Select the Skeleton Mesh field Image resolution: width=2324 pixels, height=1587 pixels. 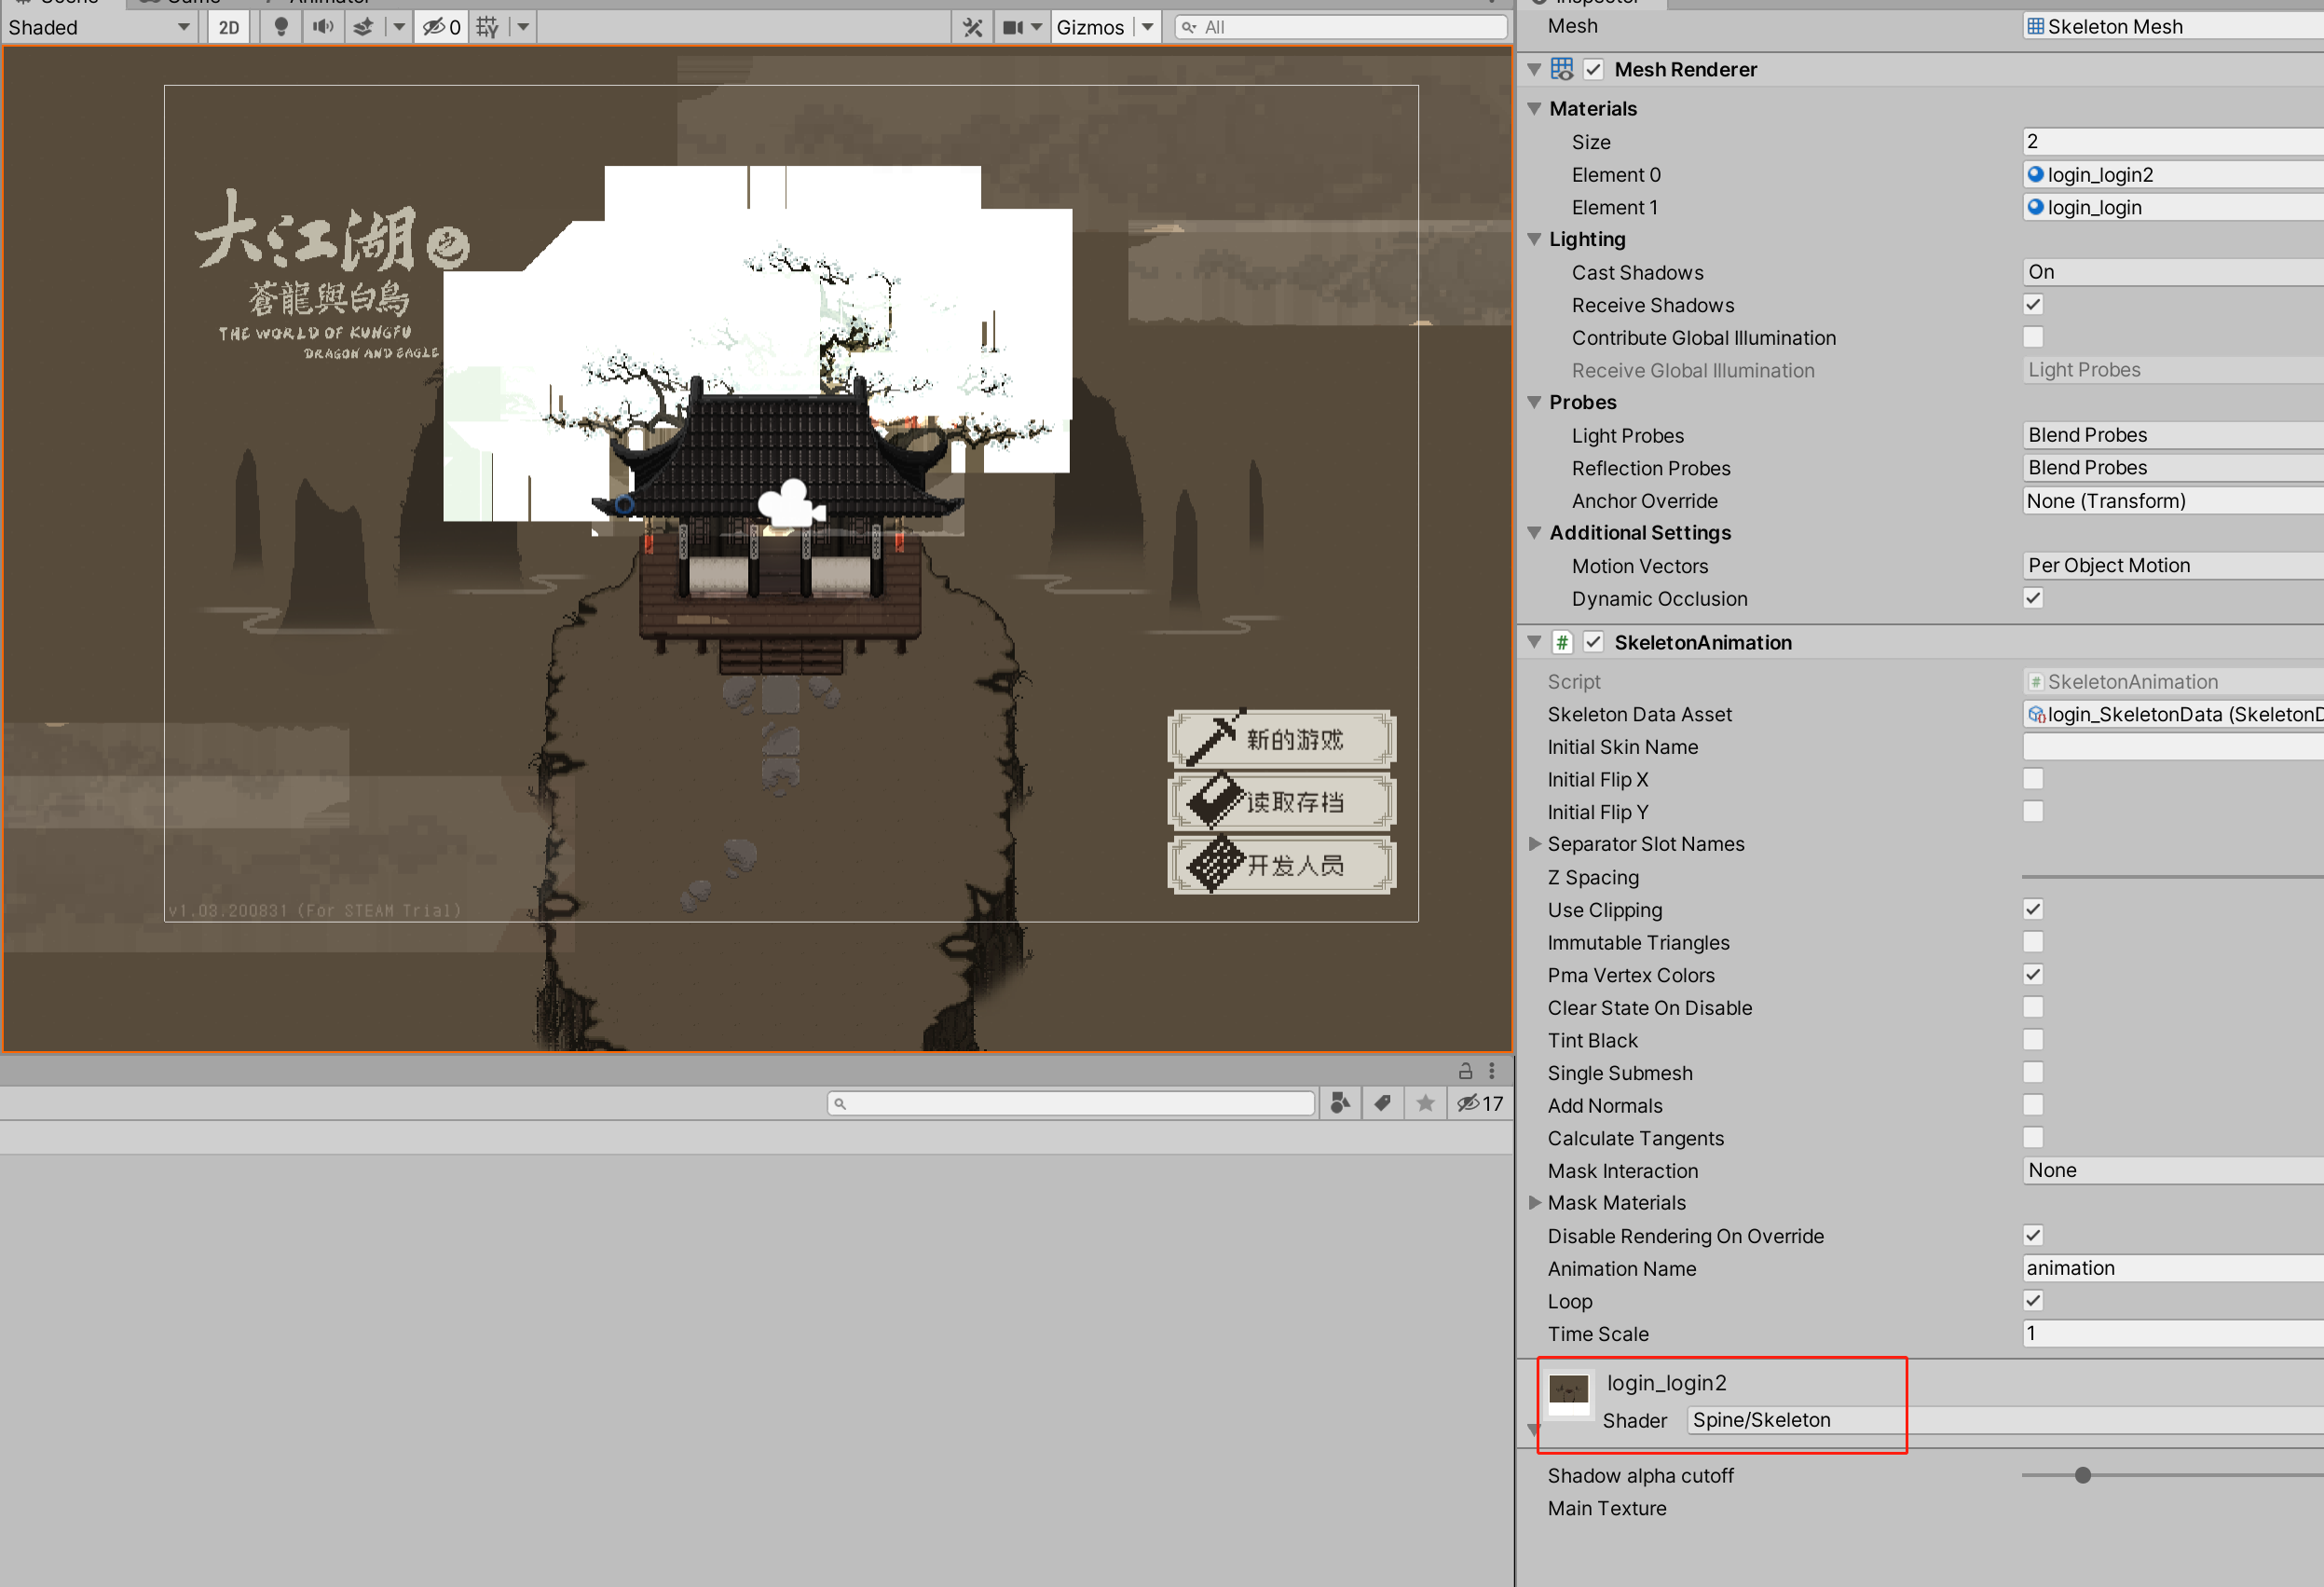(2172, 26)
